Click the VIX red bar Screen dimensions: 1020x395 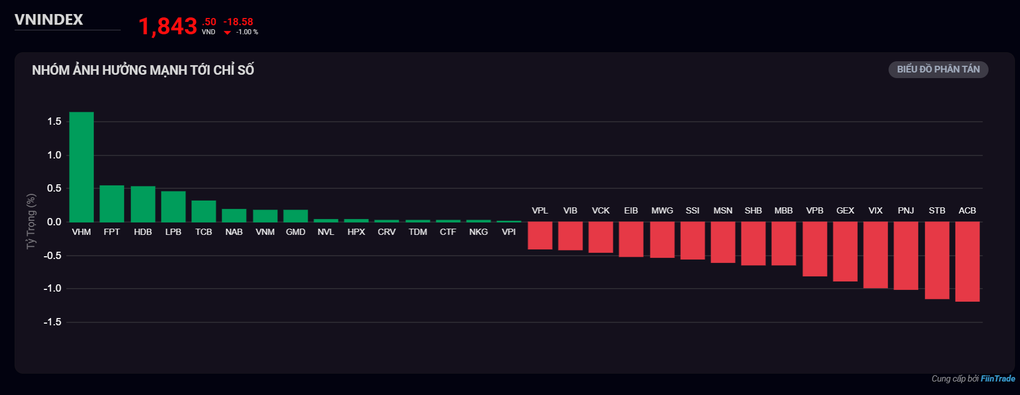click(x=876, y=255)
